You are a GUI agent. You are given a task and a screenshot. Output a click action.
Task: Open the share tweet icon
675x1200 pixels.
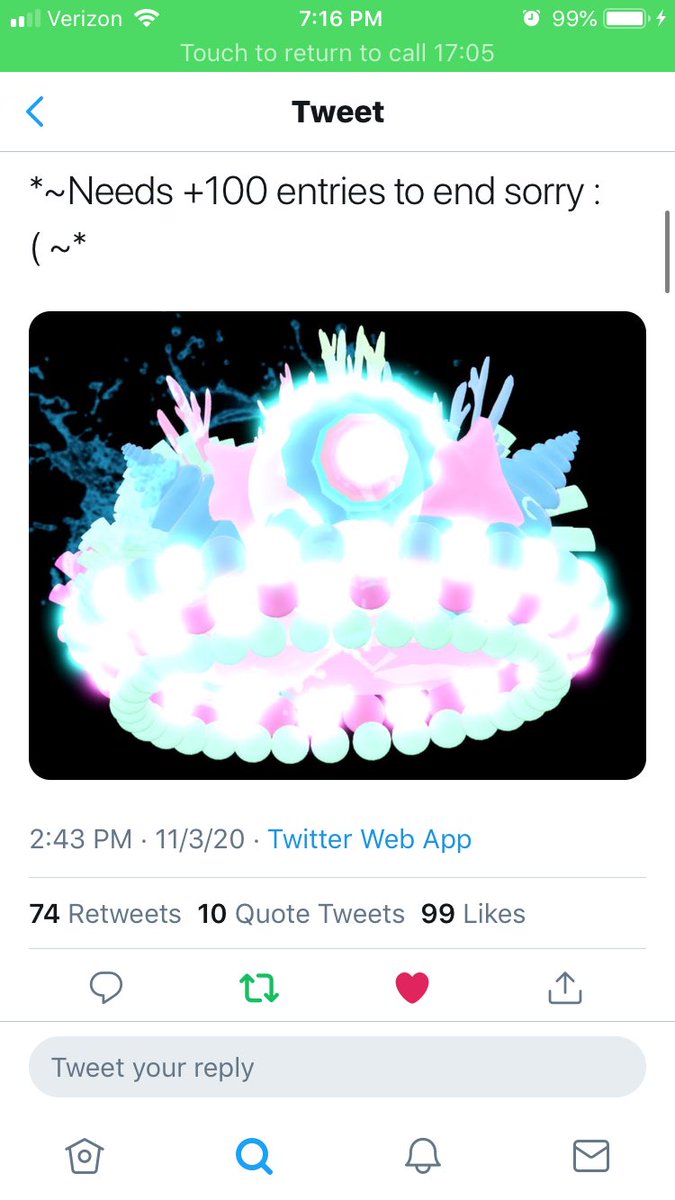[565, 987]
